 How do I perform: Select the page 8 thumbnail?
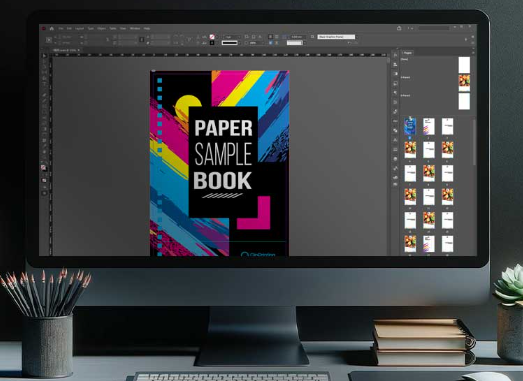[429, 173]
